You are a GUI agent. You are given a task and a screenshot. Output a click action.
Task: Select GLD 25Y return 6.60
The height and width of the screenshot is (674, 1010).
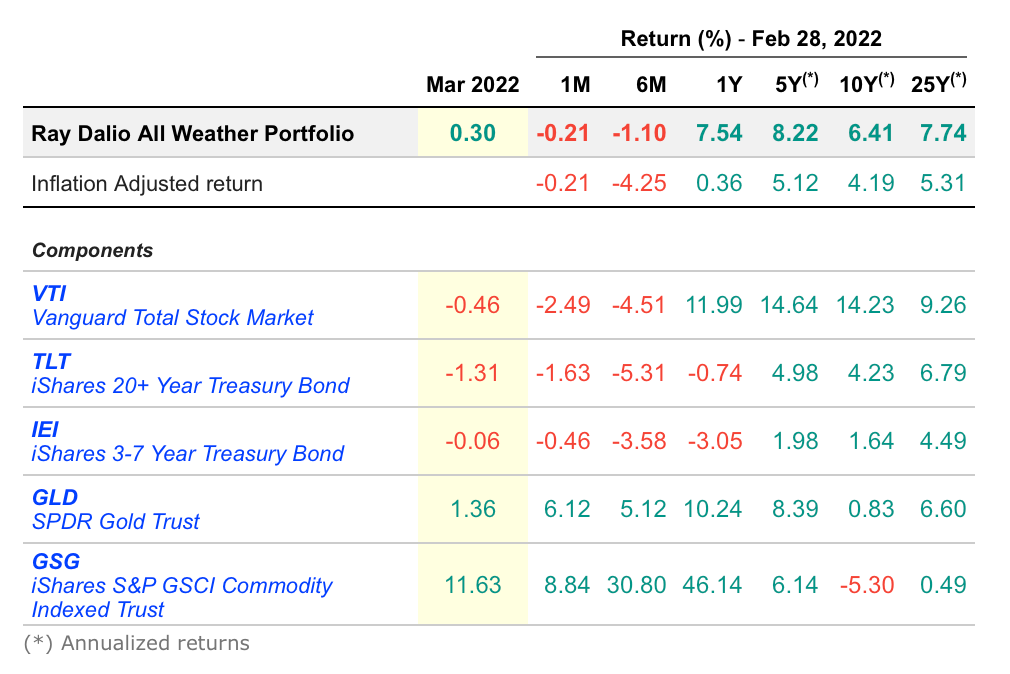tap(943, 509)
